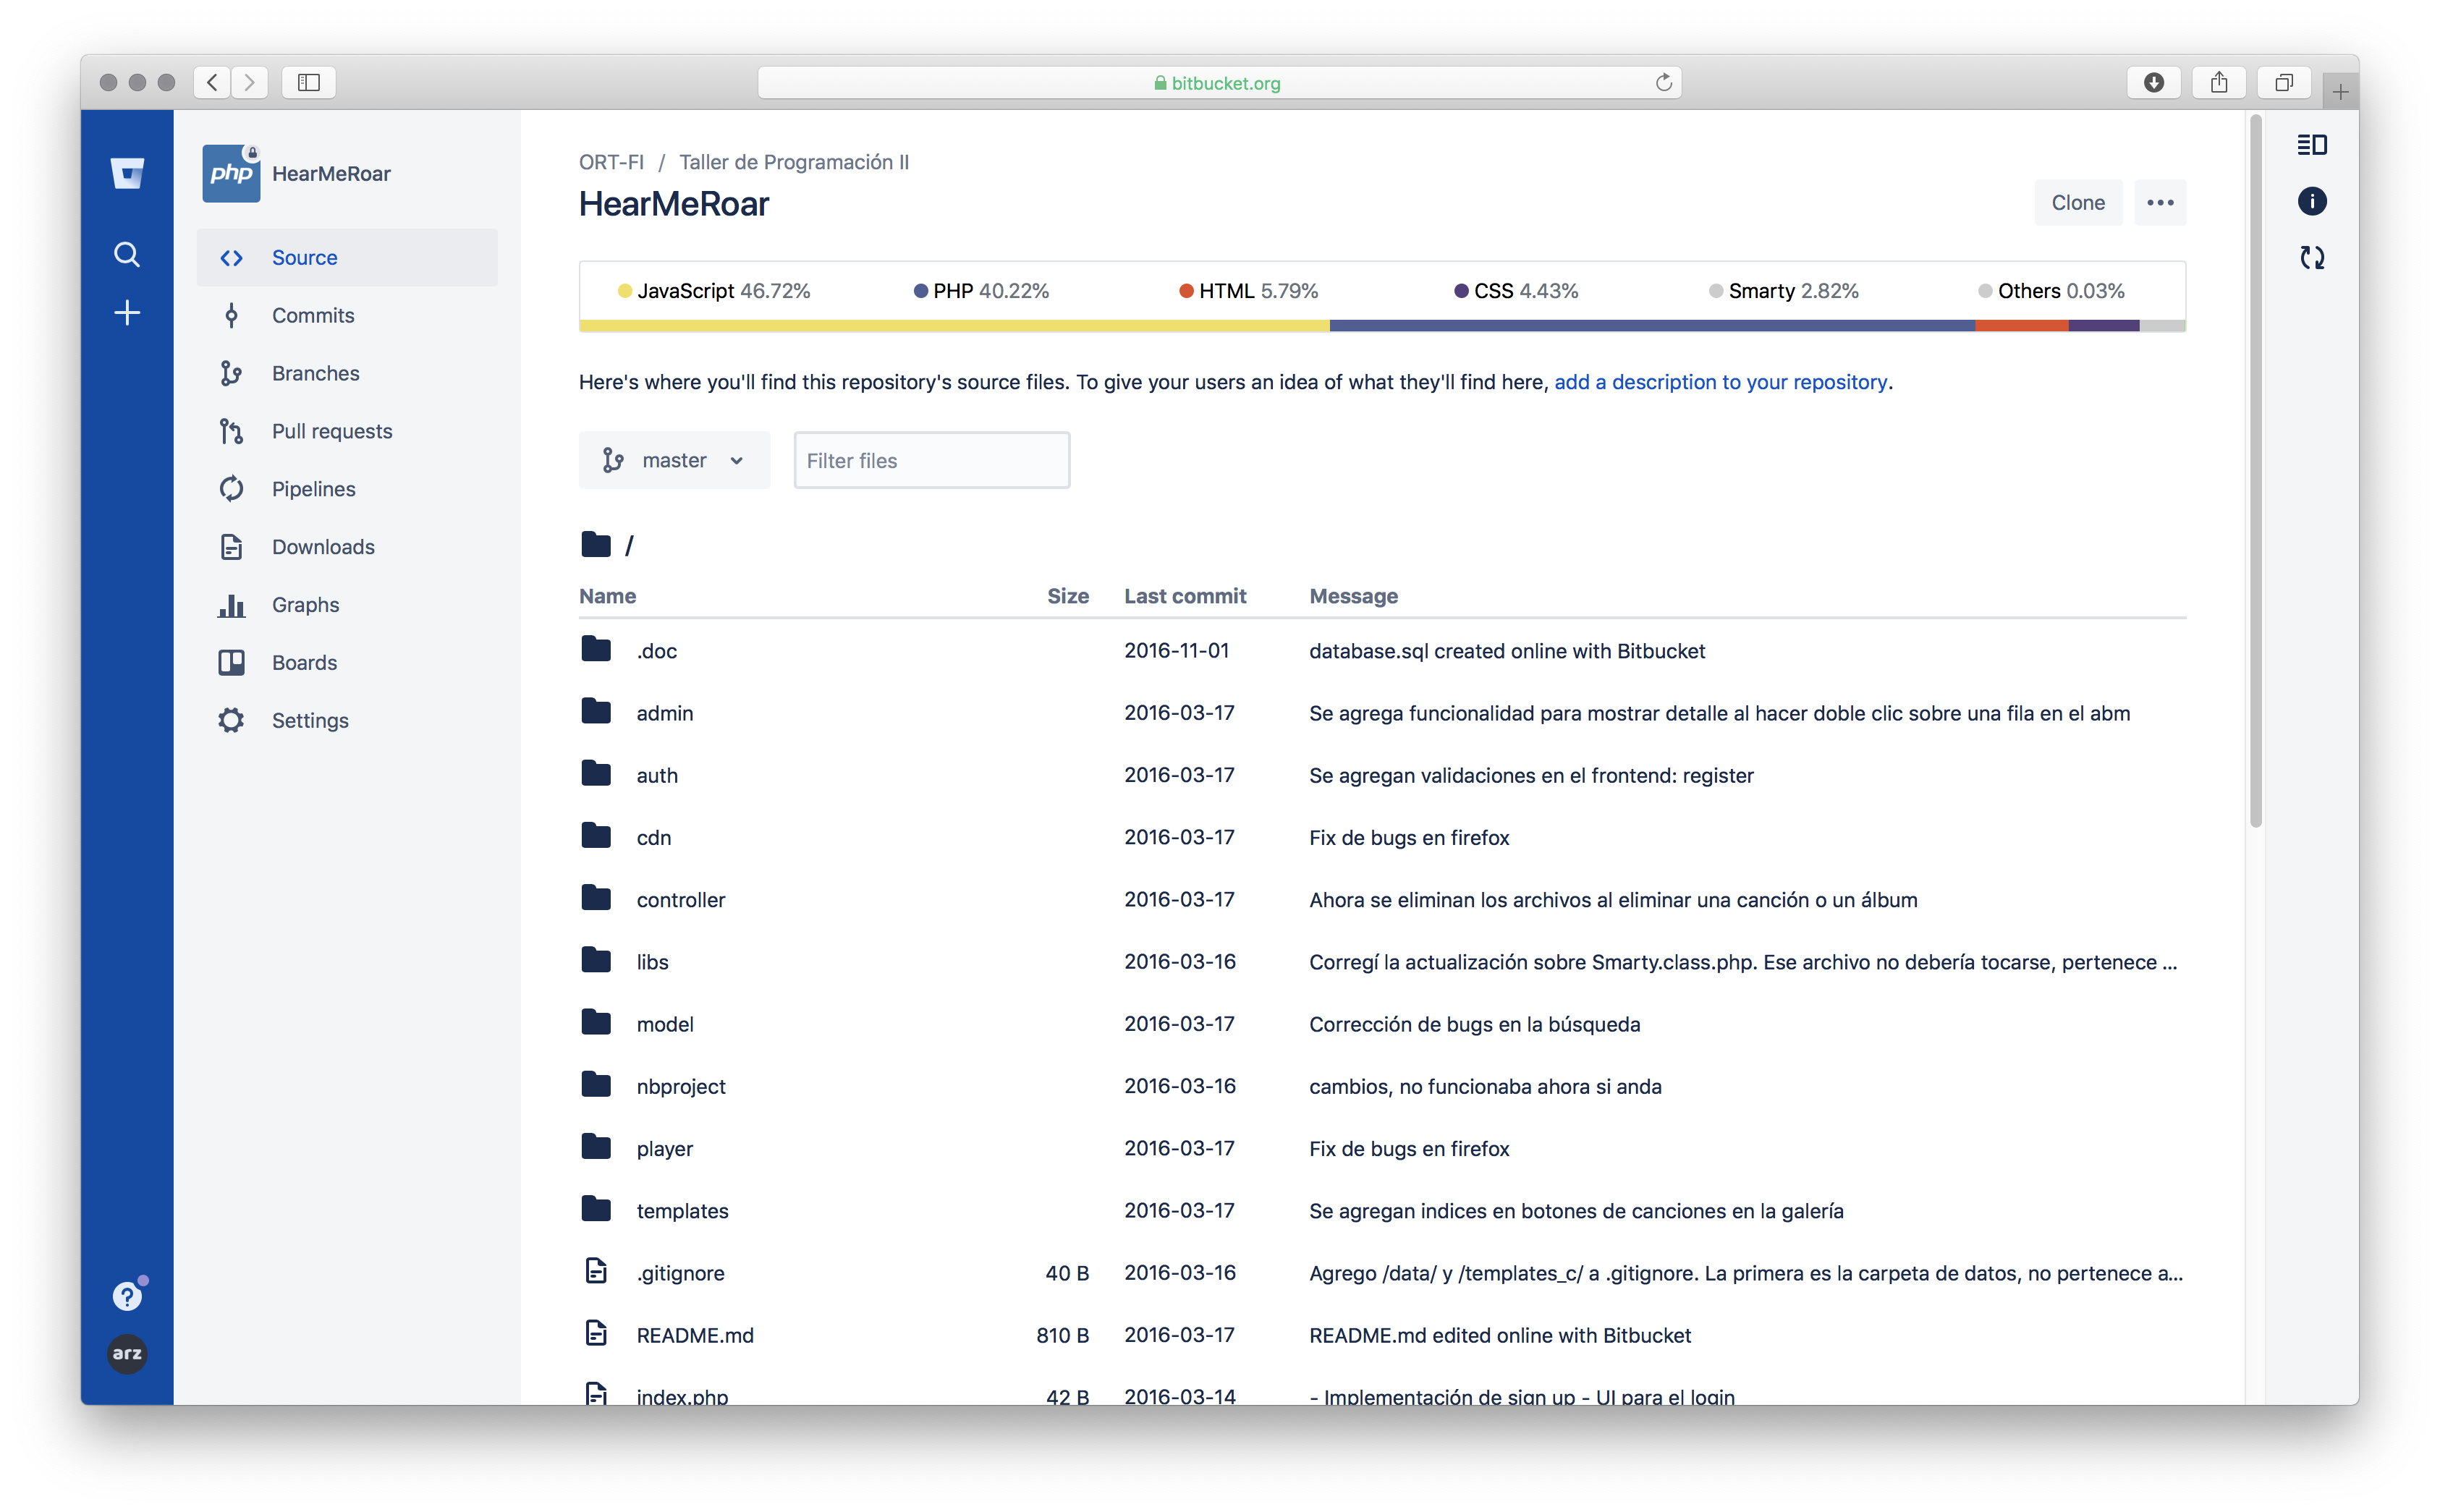
Task: Navigate to Branches
Action: tap(315, 373)
